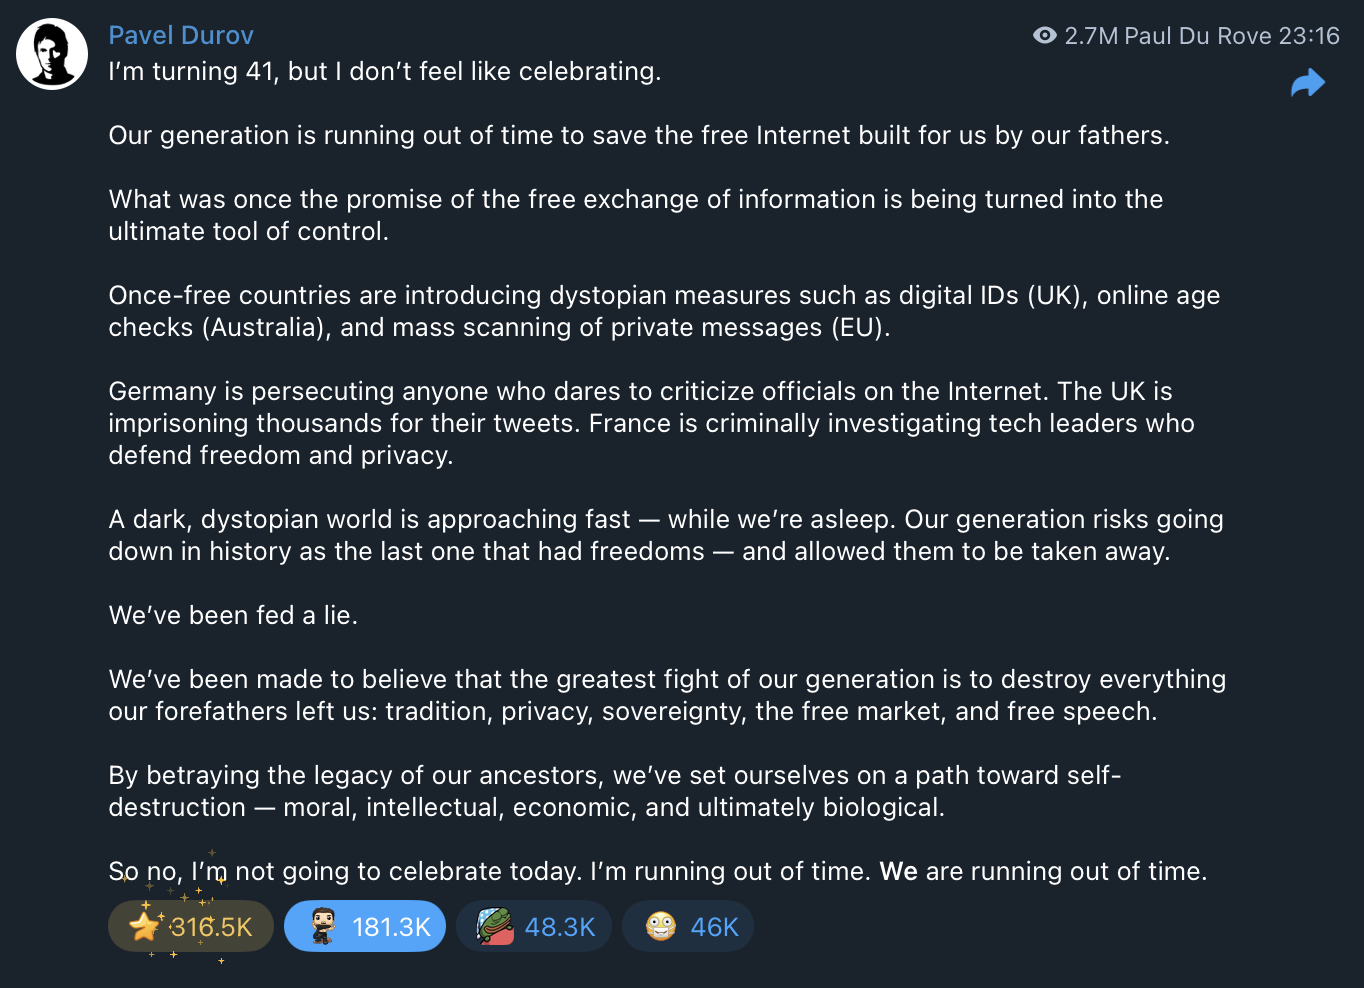Click the sleeping frog reaction emoji

tap(495, 927)
